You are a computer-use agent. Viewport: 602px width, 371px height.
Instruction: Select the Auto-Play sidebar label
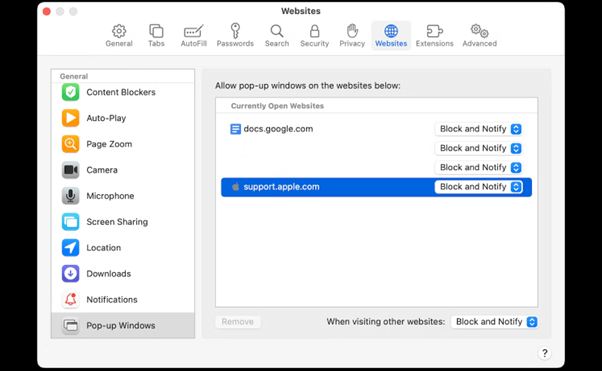coord(106,118)
